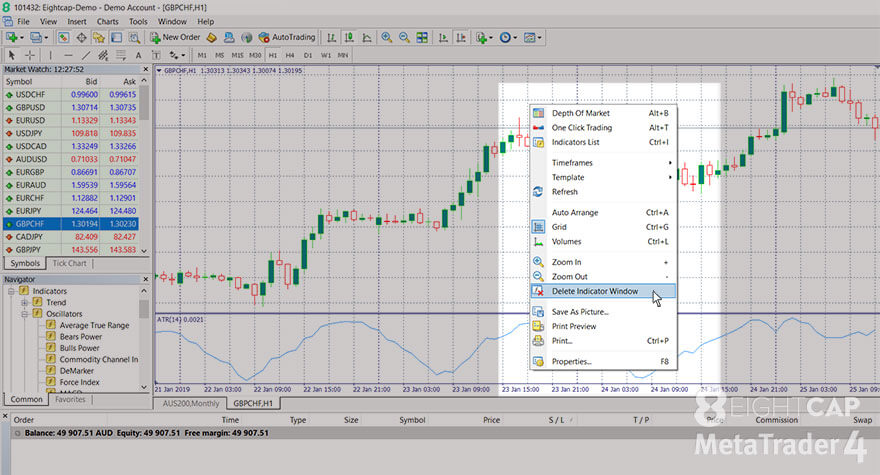Close the Market Watch panel

click(145, 69)
